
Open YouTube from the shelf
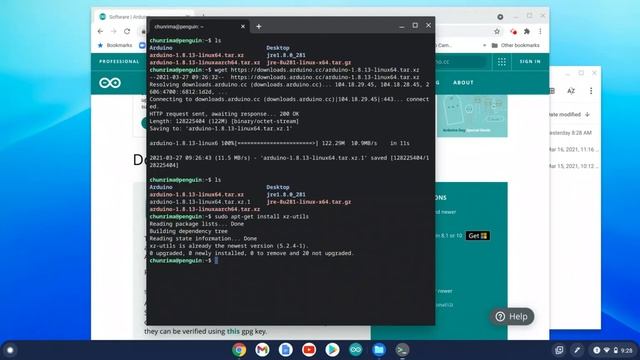(309, 350)
